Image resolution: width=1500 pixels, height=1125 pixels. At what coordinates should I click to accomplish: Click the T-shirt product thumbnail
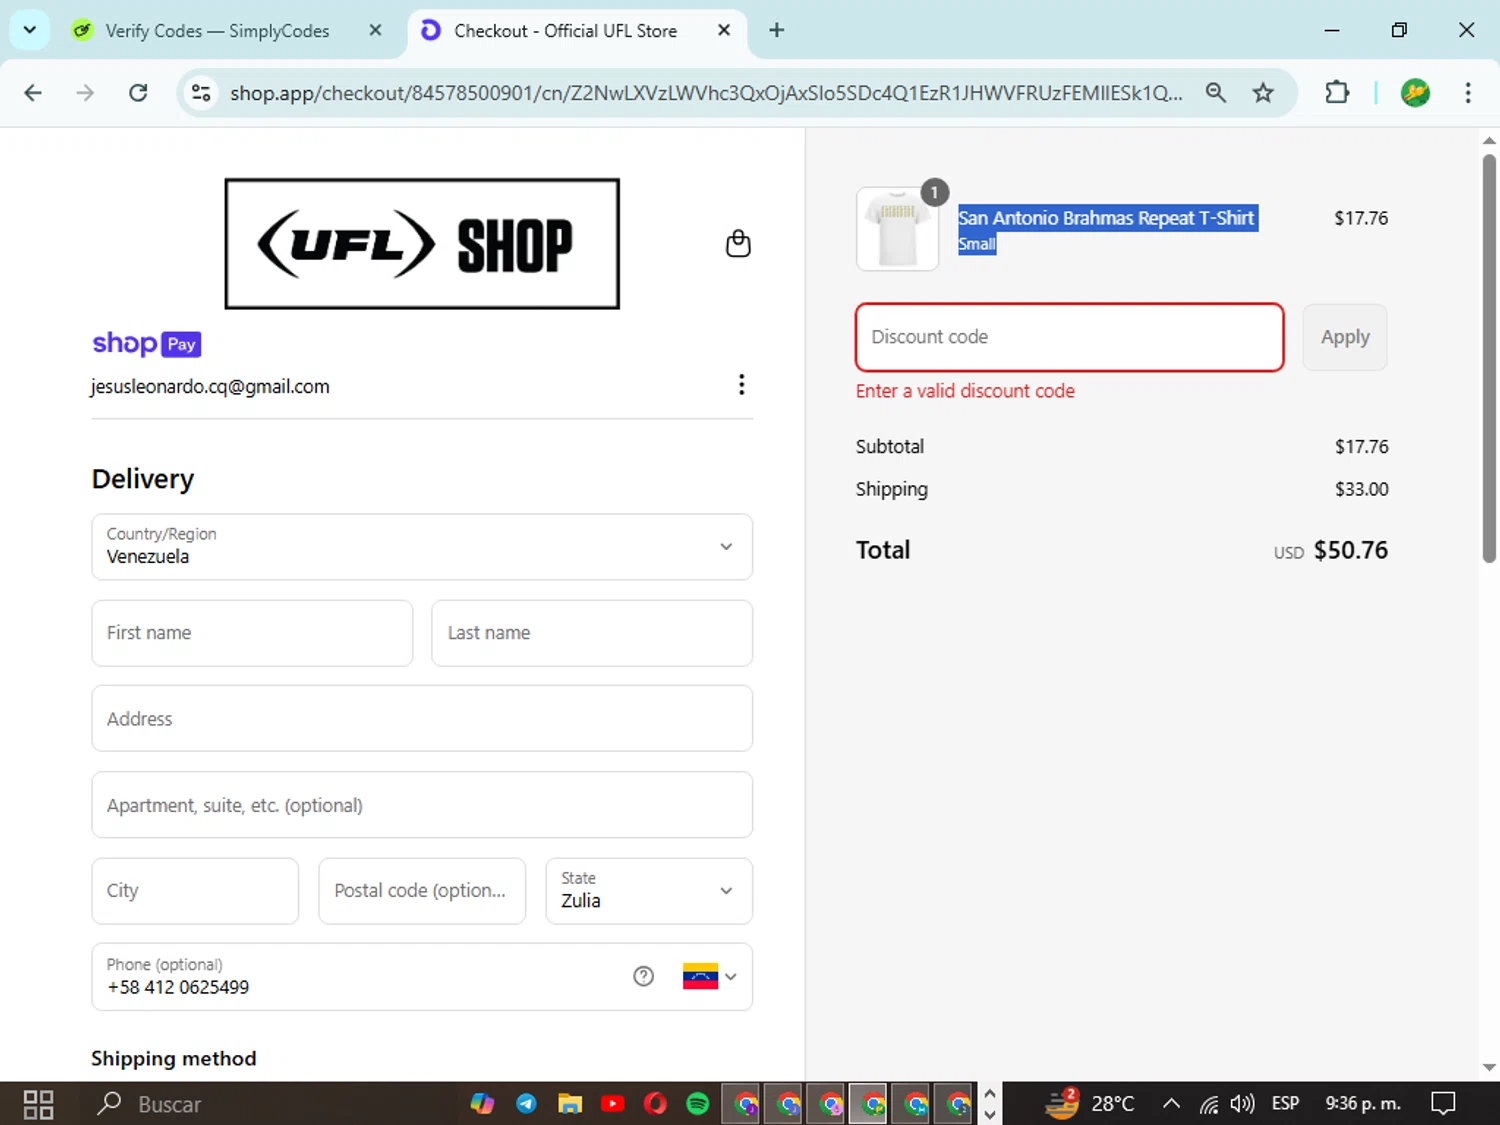[898, 229]
